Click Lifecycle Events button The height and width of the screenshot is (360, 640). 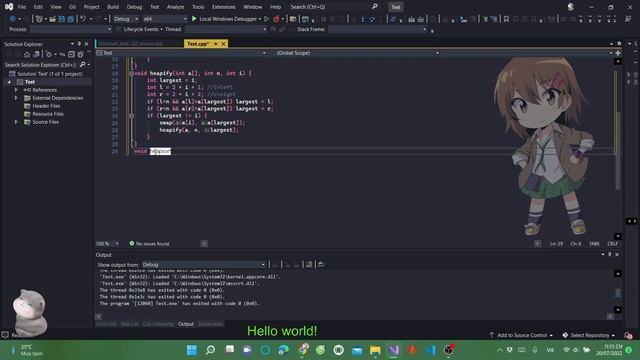coord(140,29)
